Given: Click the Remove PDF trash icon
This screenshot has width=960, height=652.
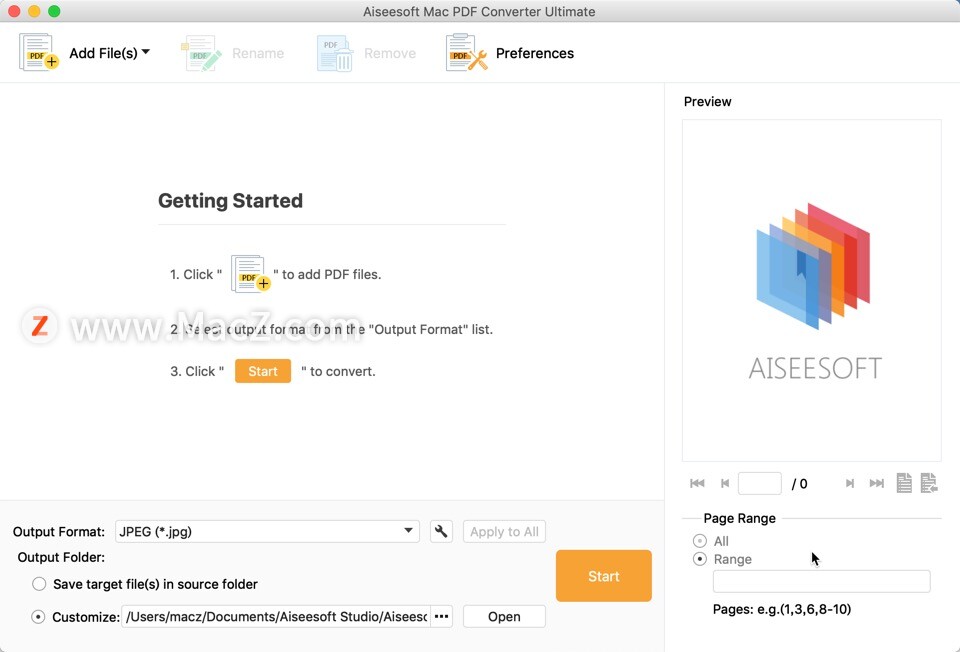Looking at the screenshot, I should [335, 53].
